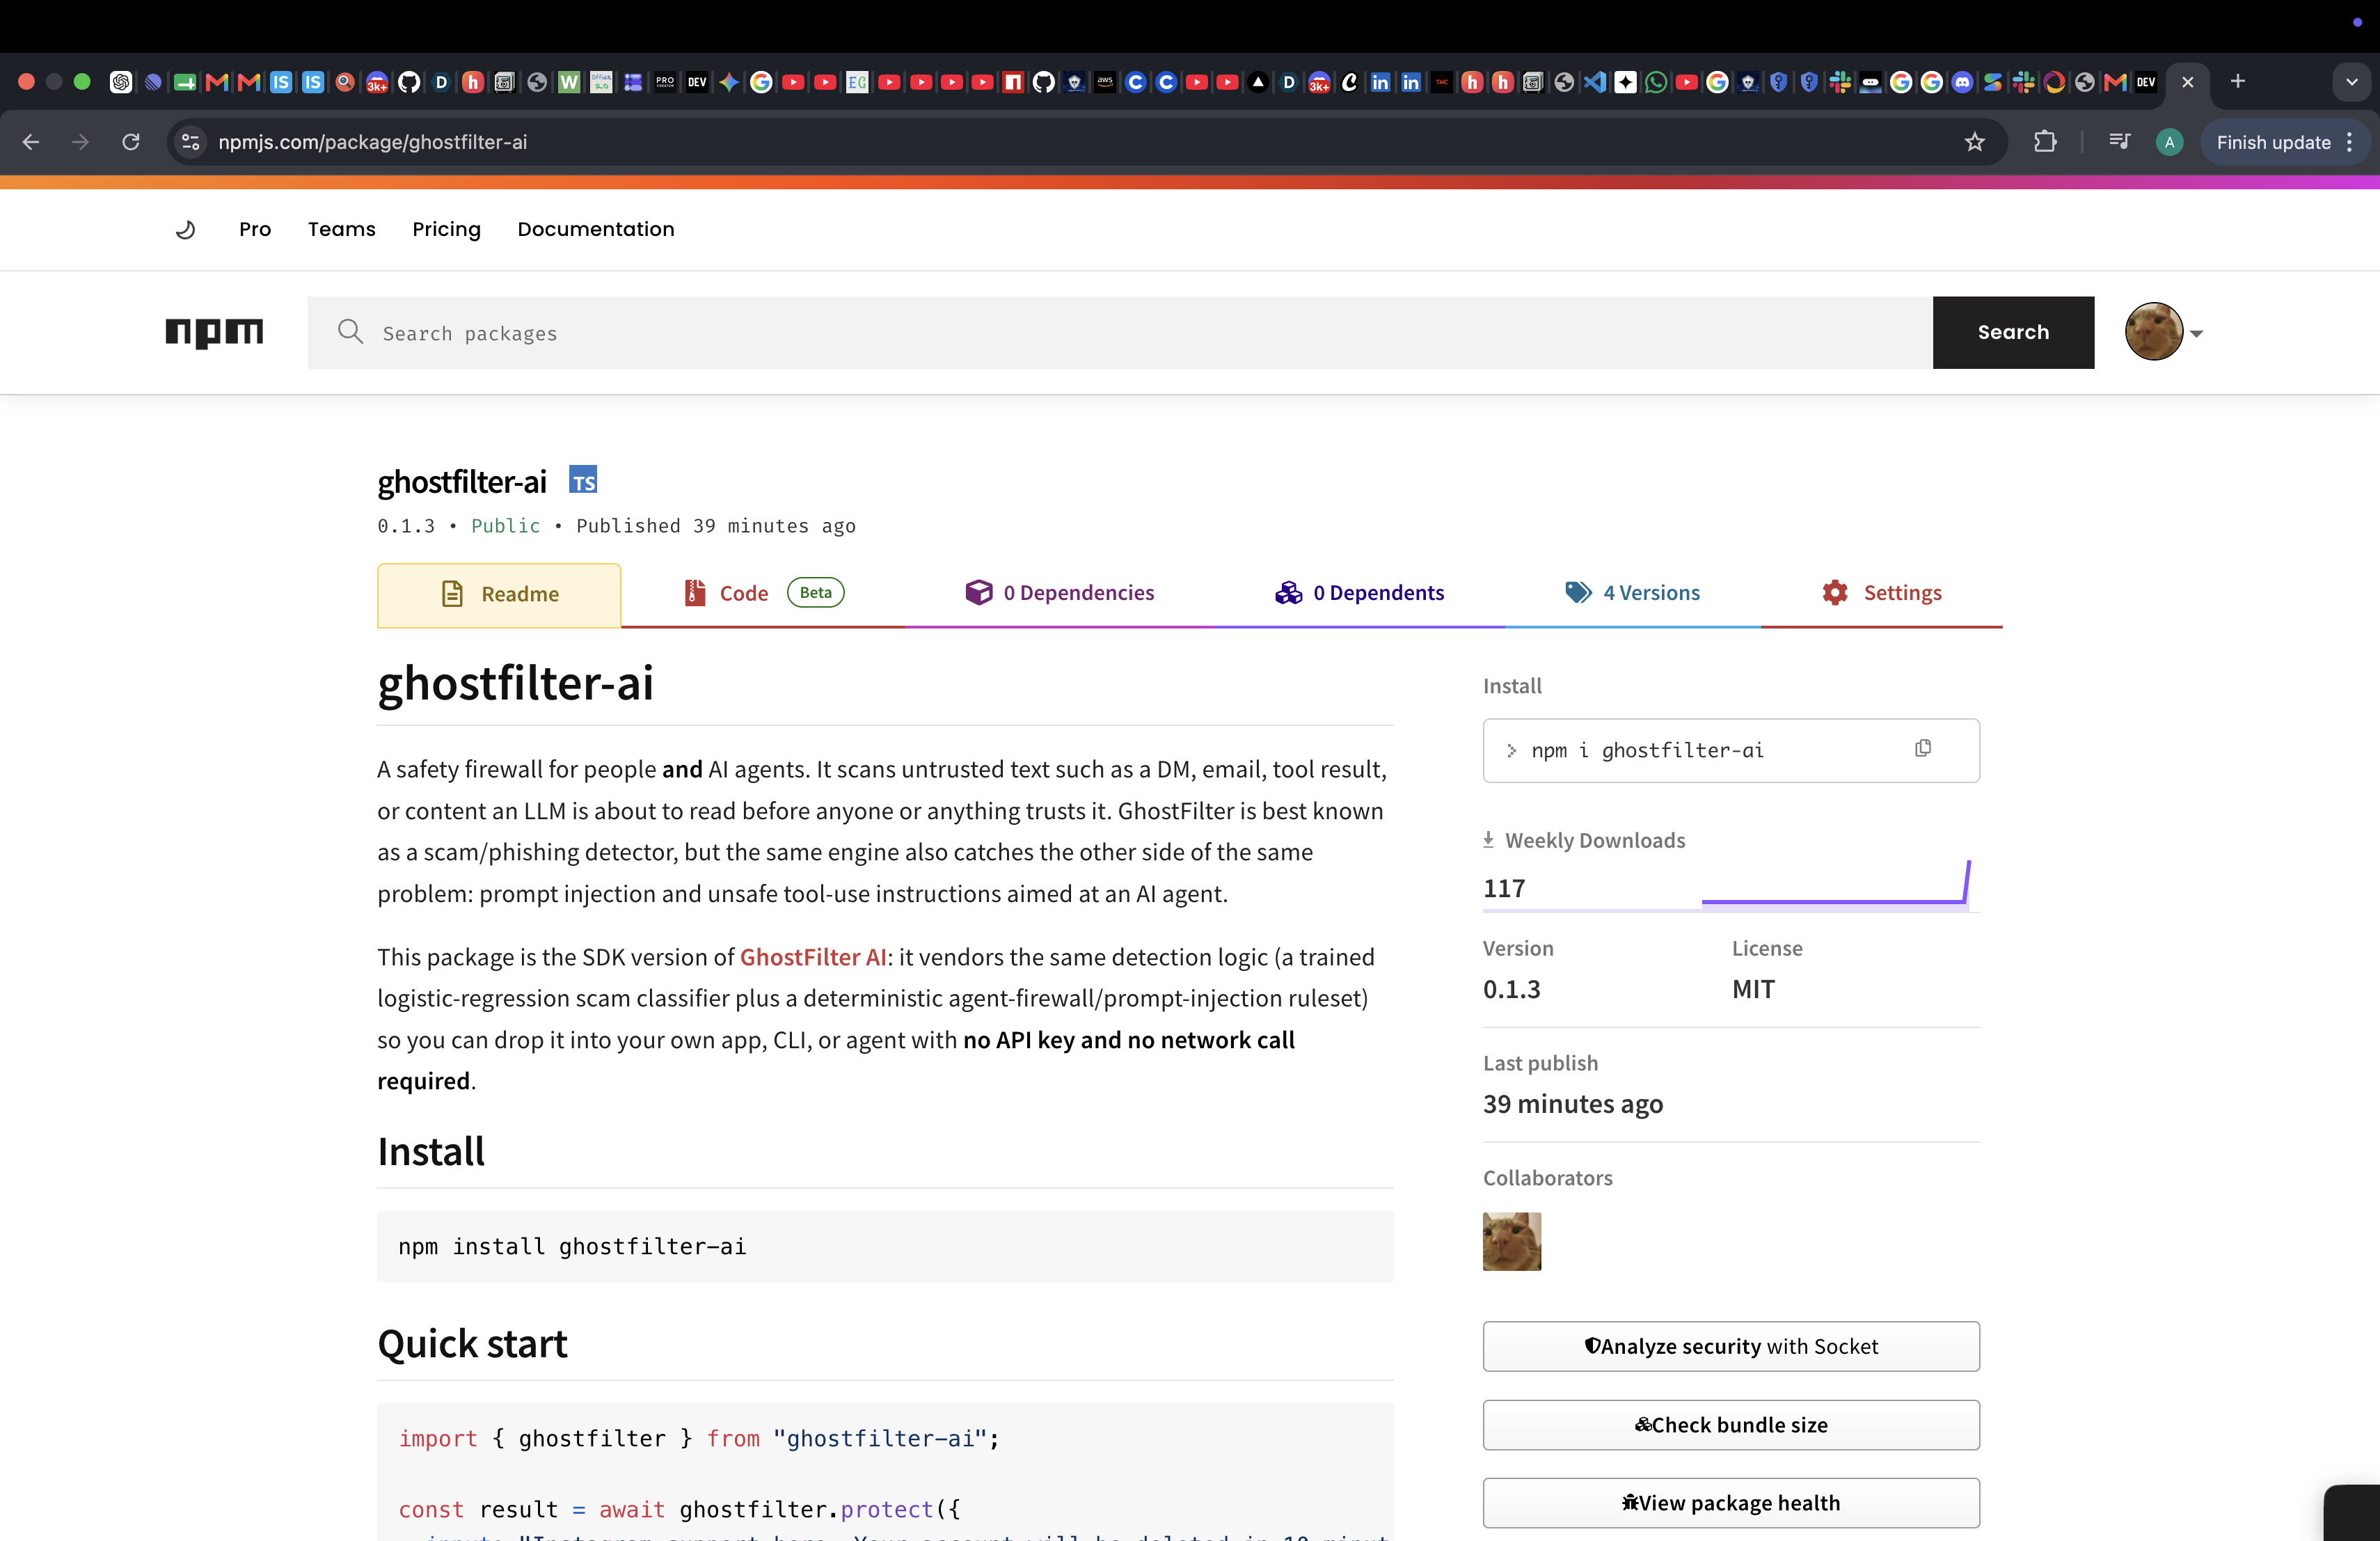Toggle the dark mode moon icon
The image size is (2380, 1541).
click(186, 229)
